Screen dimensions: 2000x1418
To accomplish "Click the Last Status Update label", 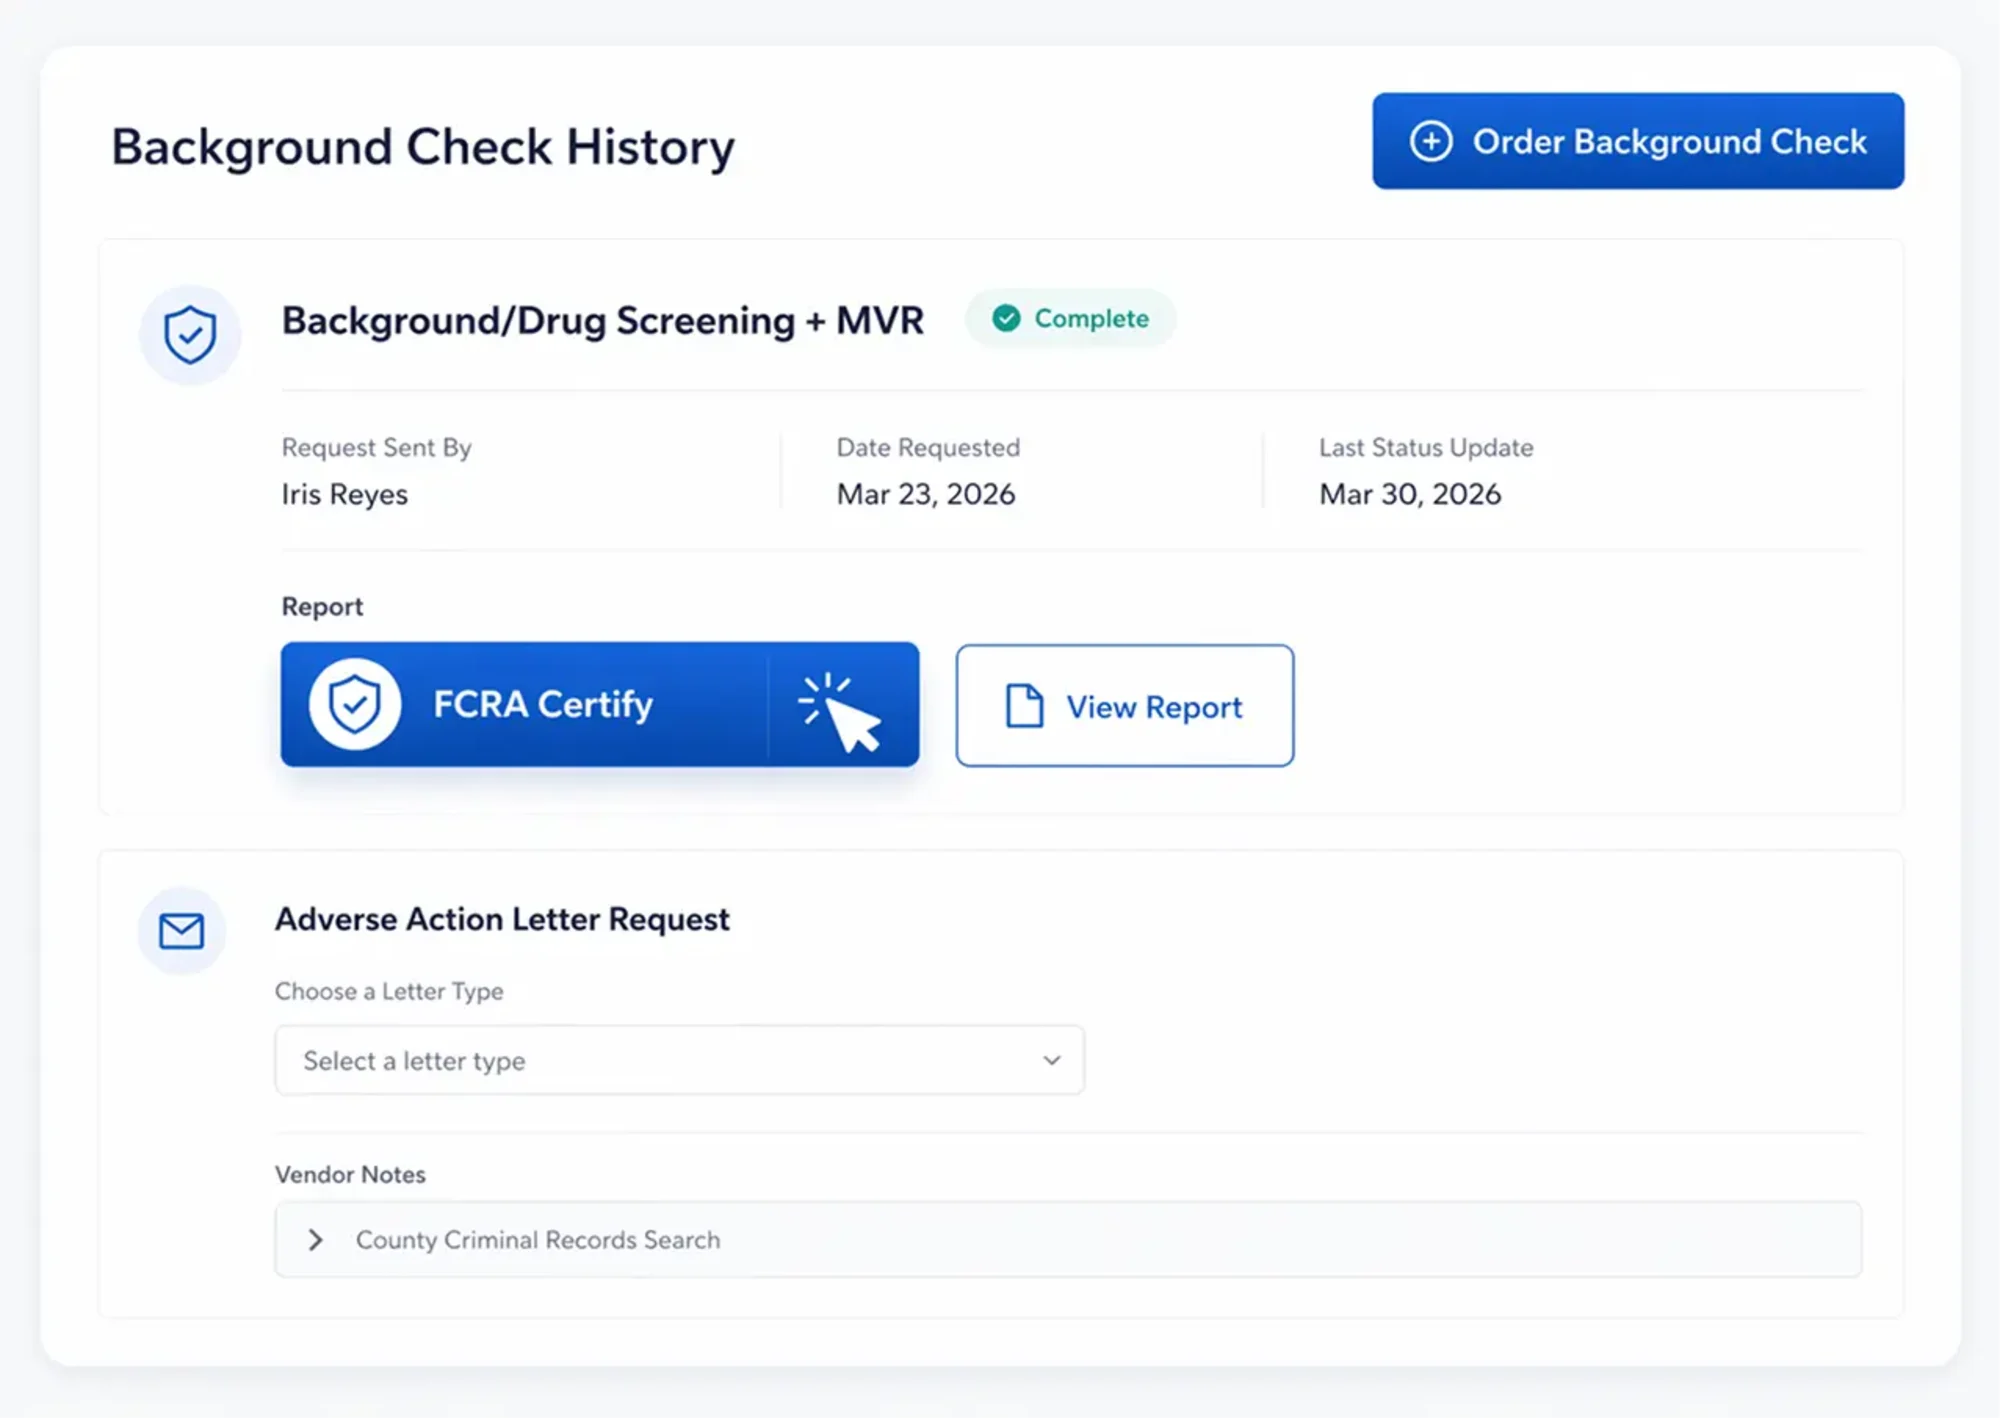I will point(1426,447).
